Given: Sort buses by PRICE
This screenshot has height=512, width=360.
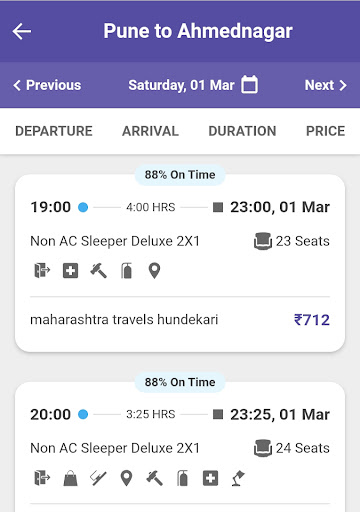Looking at the screenshot, I should tap(325, 131).
